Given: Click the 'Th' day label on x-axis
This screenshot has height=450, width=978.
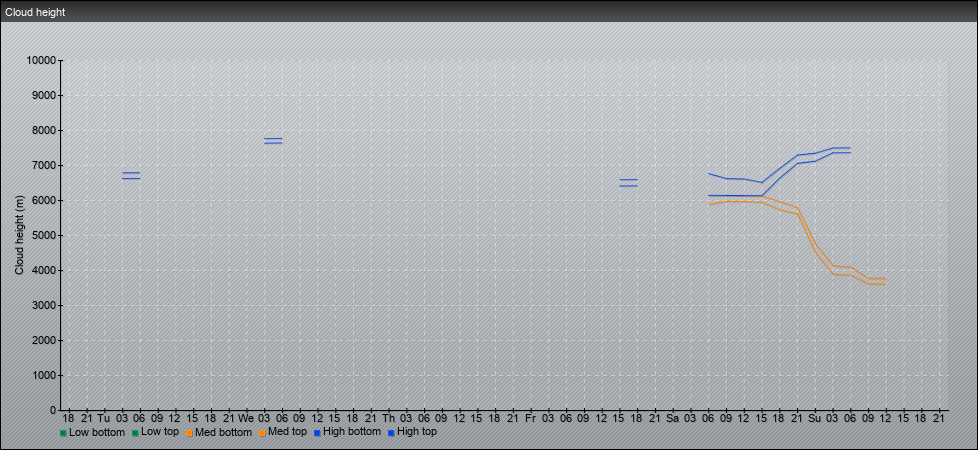Looking at the screenshot, I should pos(389,418).
